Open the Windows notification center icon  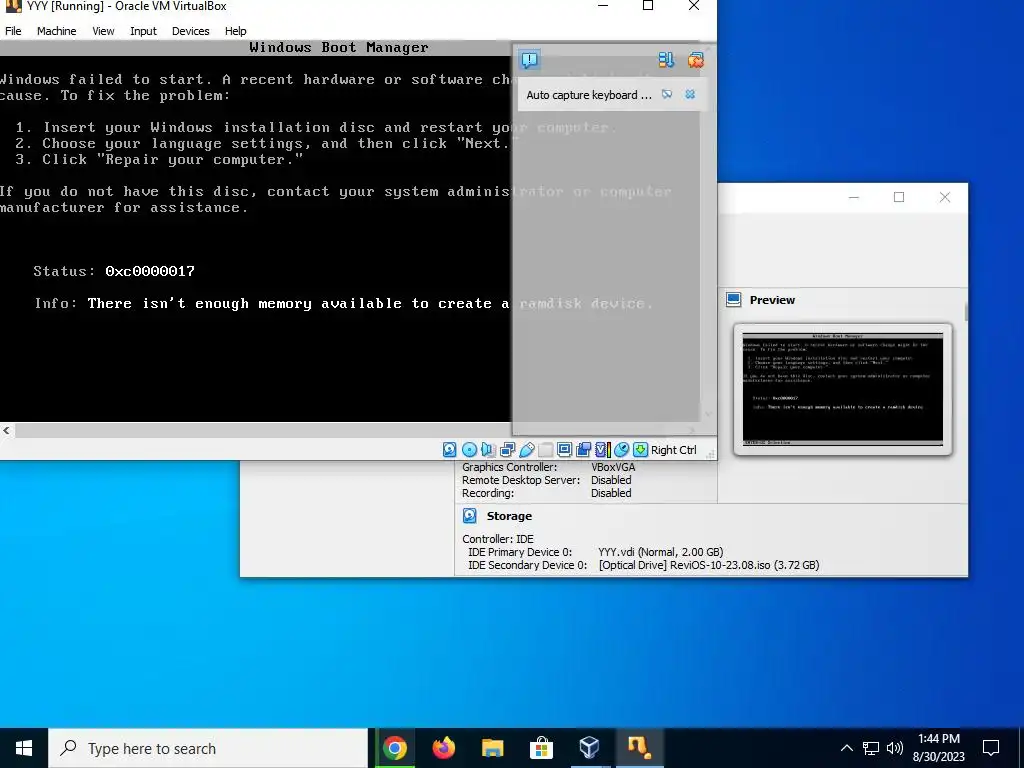click(991, 748)
